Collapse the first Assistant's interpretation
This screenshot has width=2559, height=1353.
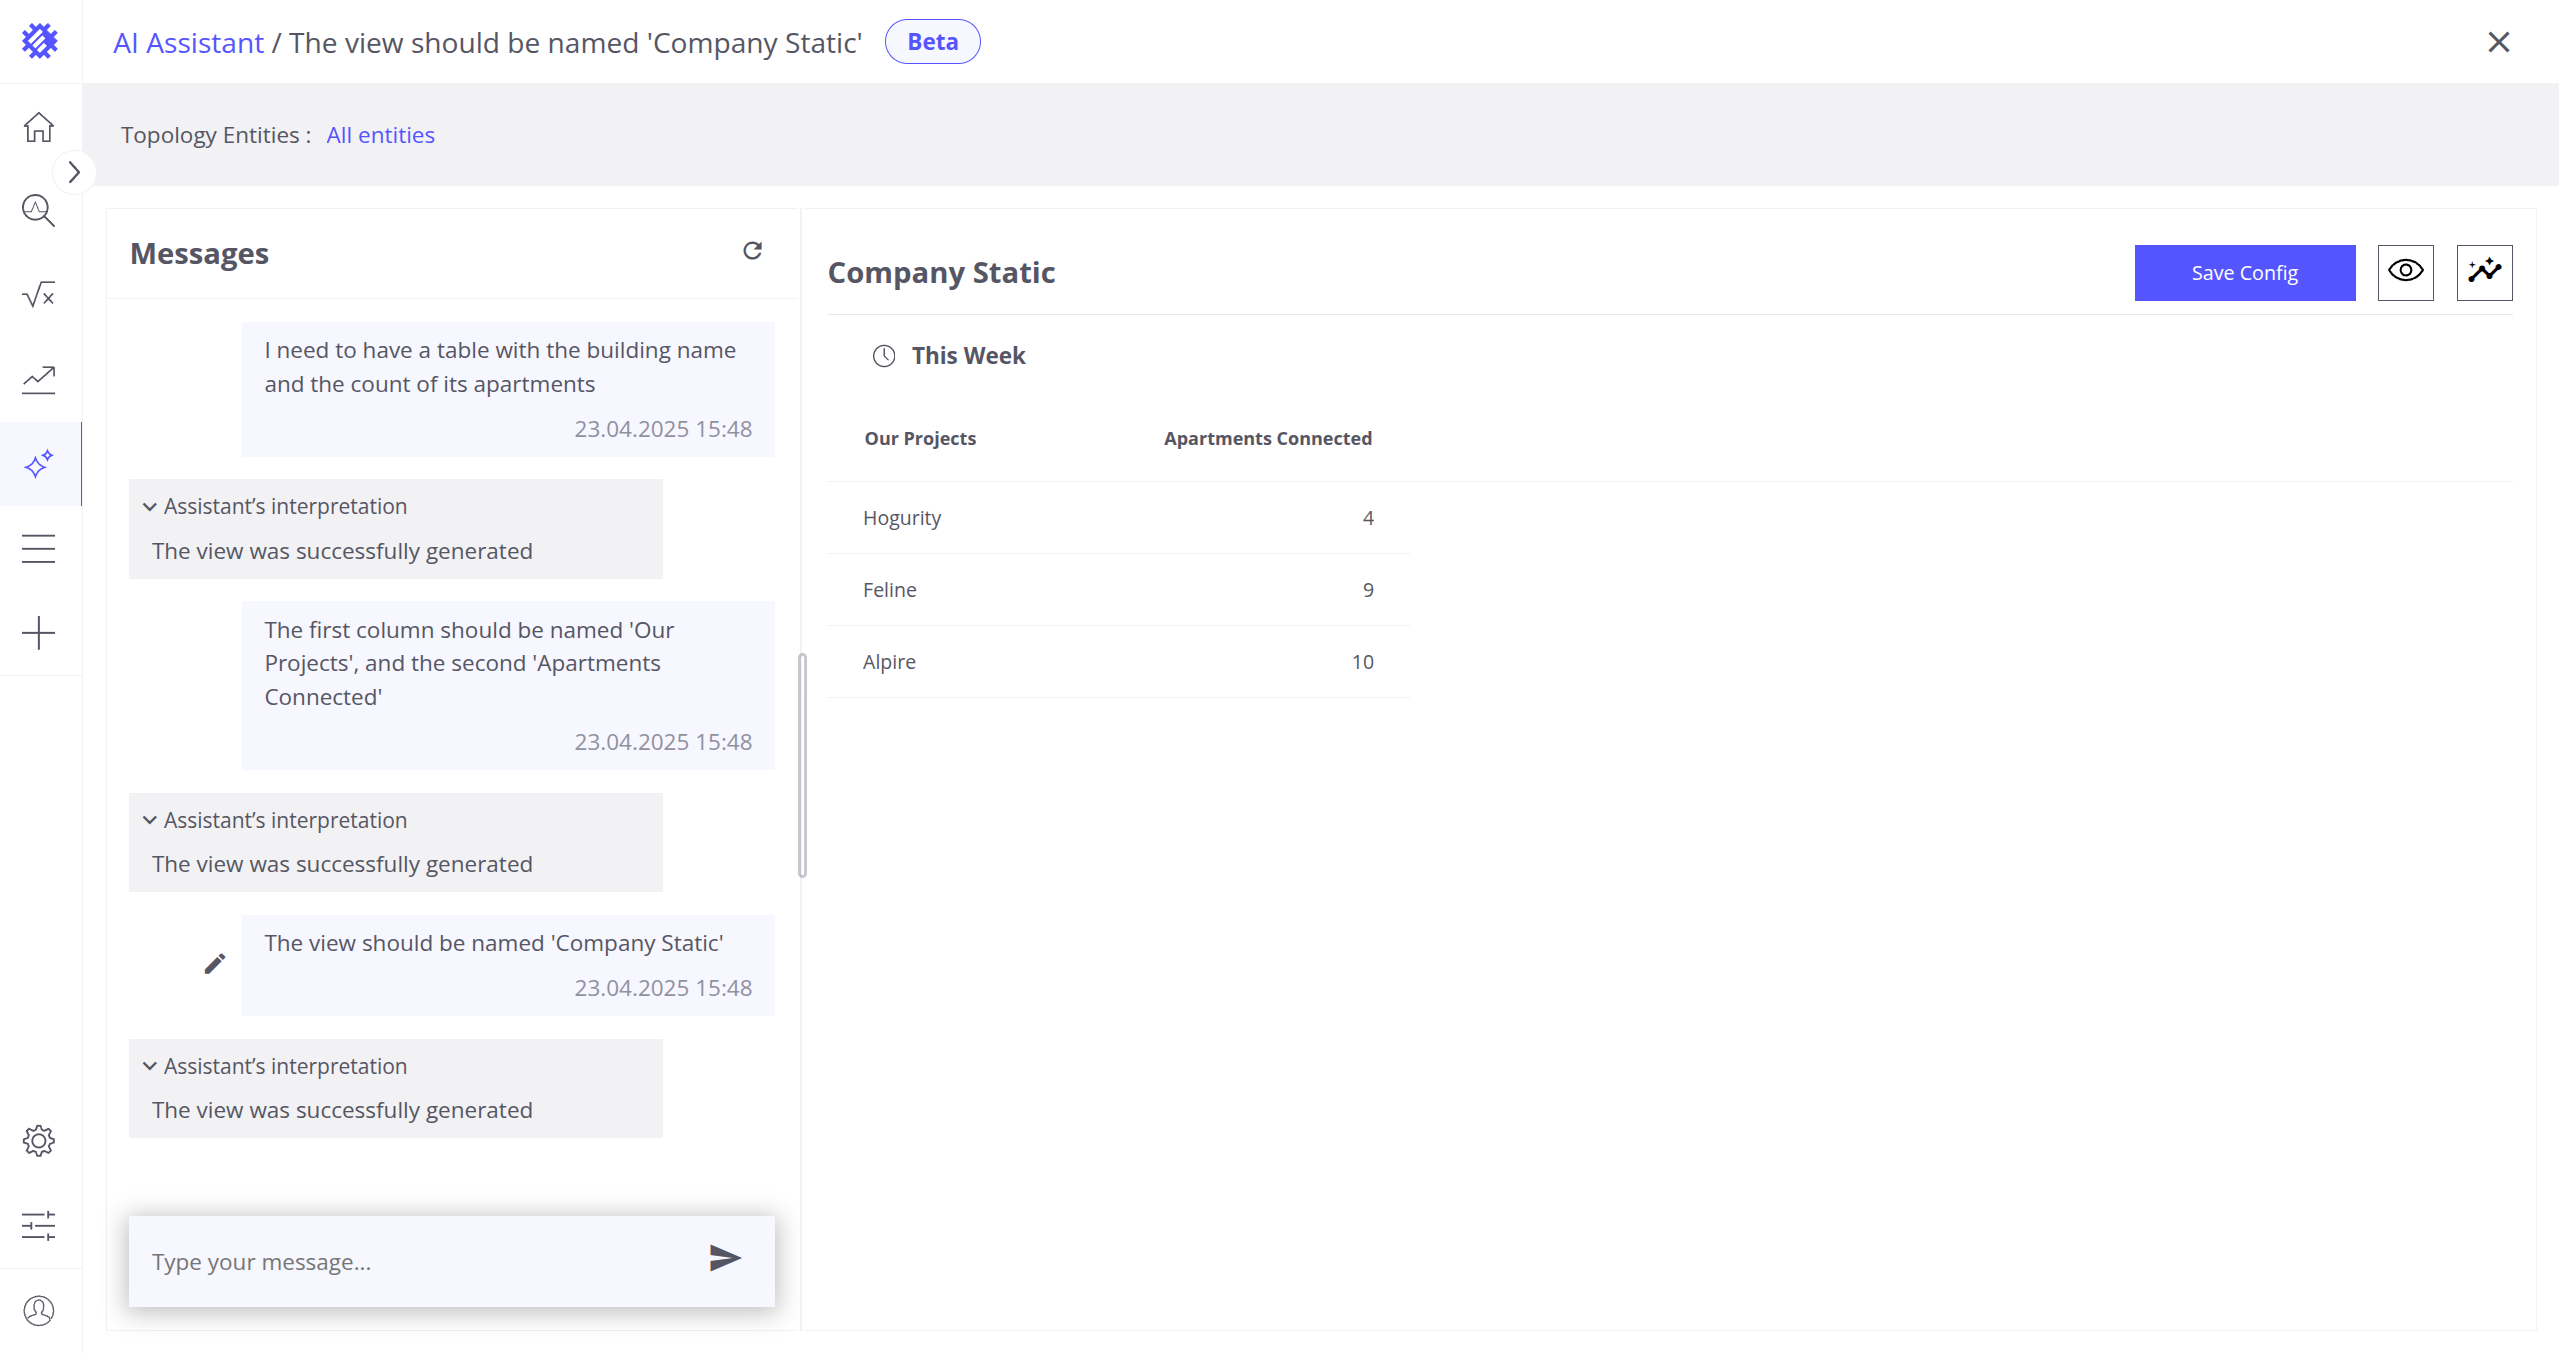point(150,507)
